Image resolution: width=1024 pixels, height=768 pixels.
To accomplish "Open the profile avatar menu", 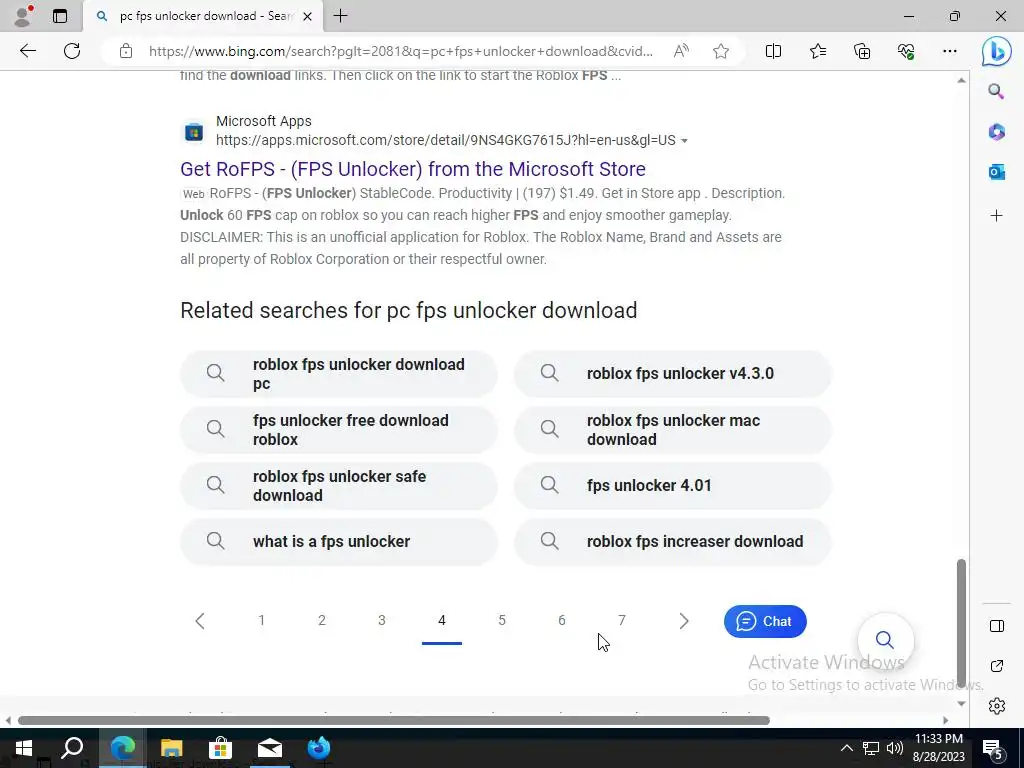I will (x=23, y=16).
